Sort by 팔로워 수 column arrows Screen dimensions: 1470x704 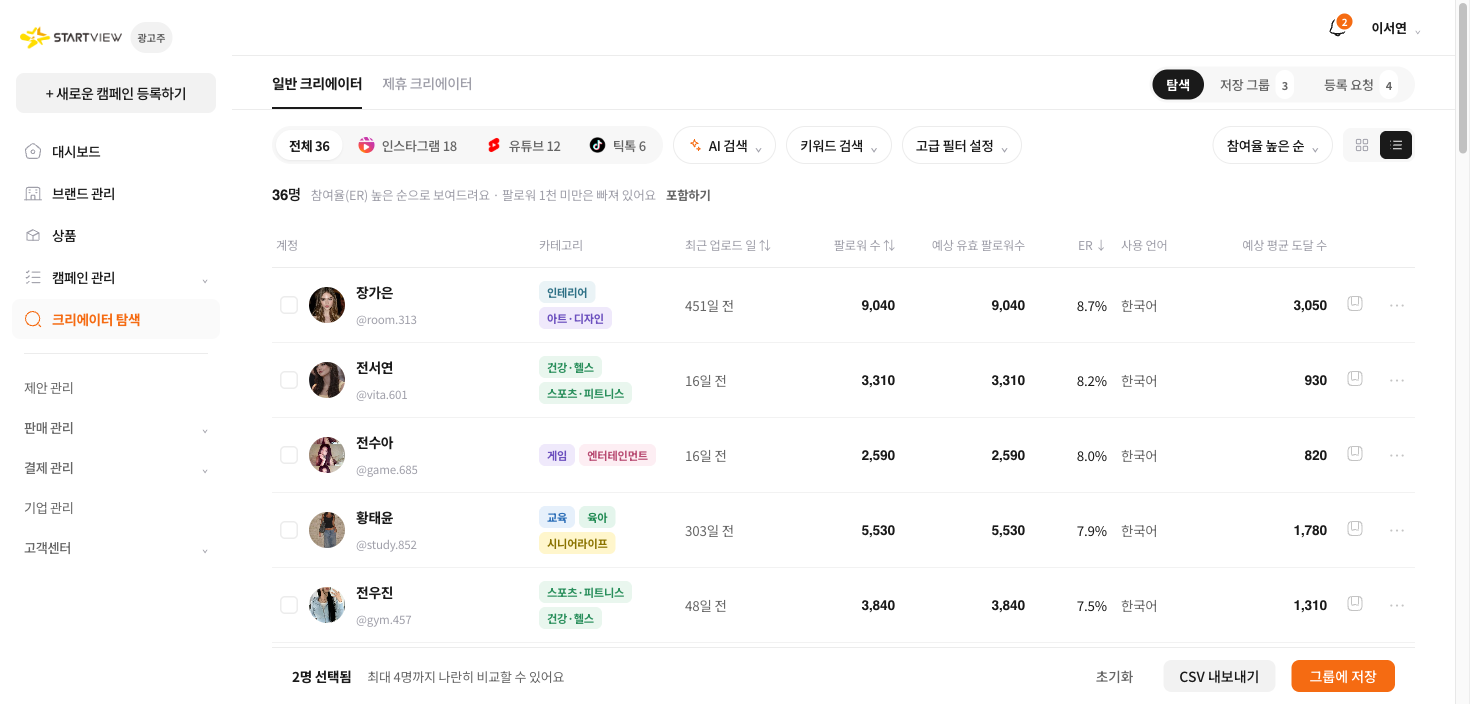point(889,245)
